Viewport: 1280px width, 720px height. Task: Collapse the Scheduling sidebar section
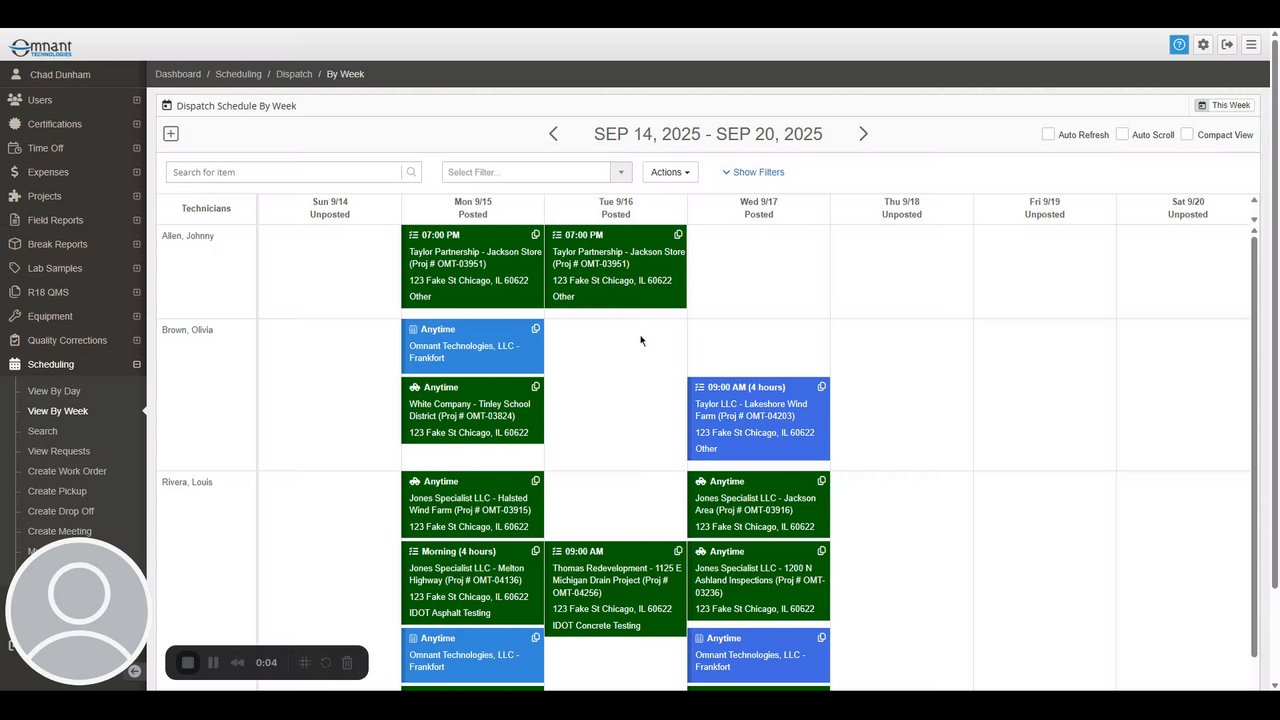click(136, 364)
